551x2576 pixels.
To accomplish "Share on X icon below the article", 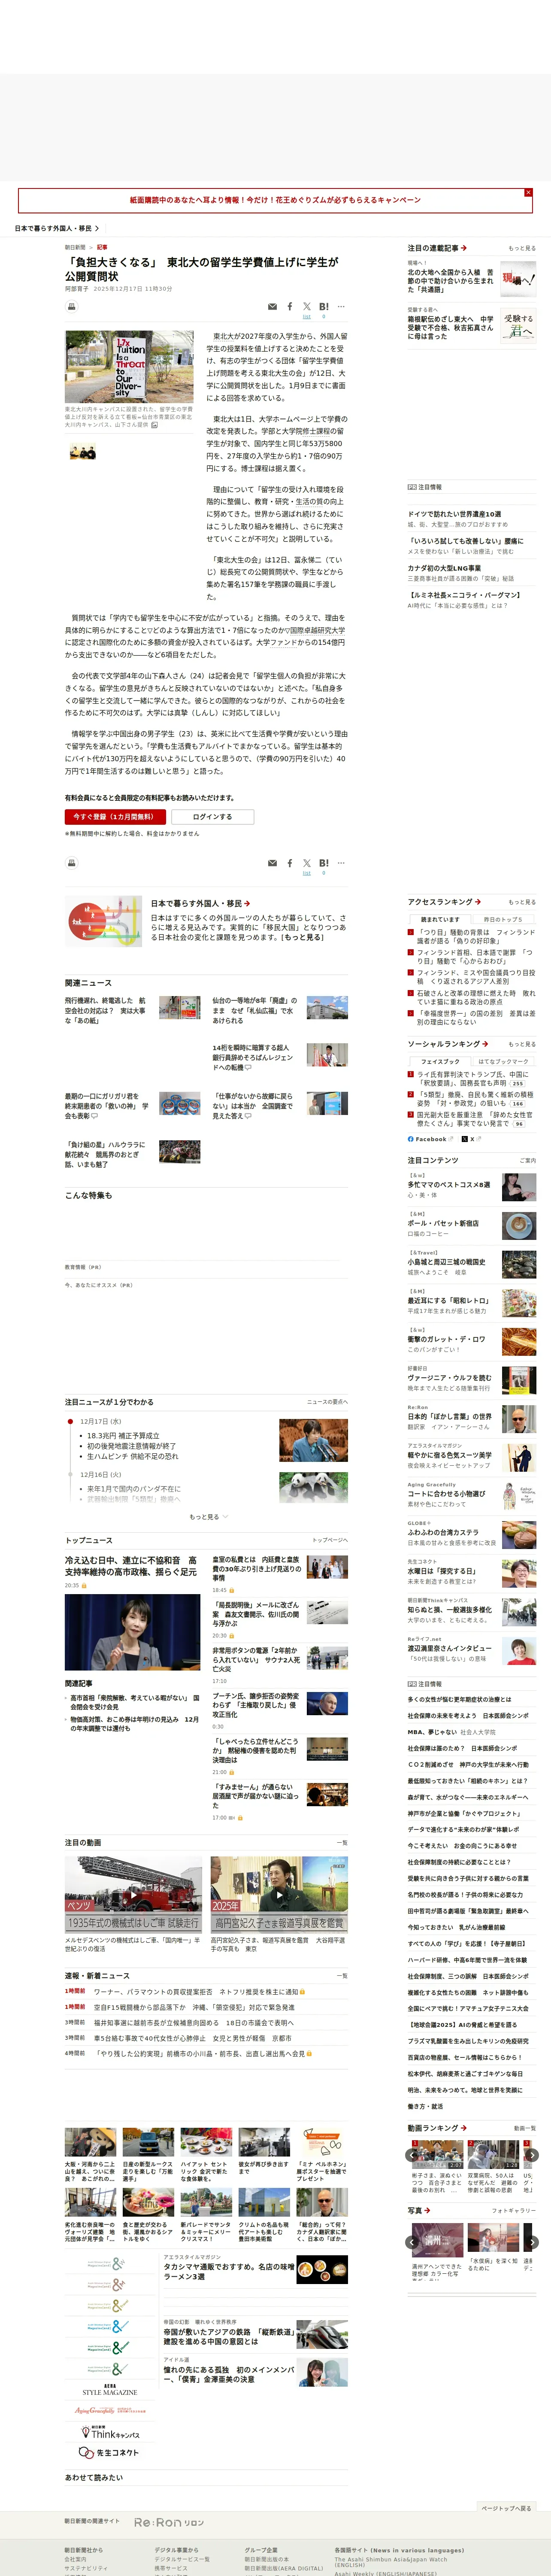I will point(307,864).
